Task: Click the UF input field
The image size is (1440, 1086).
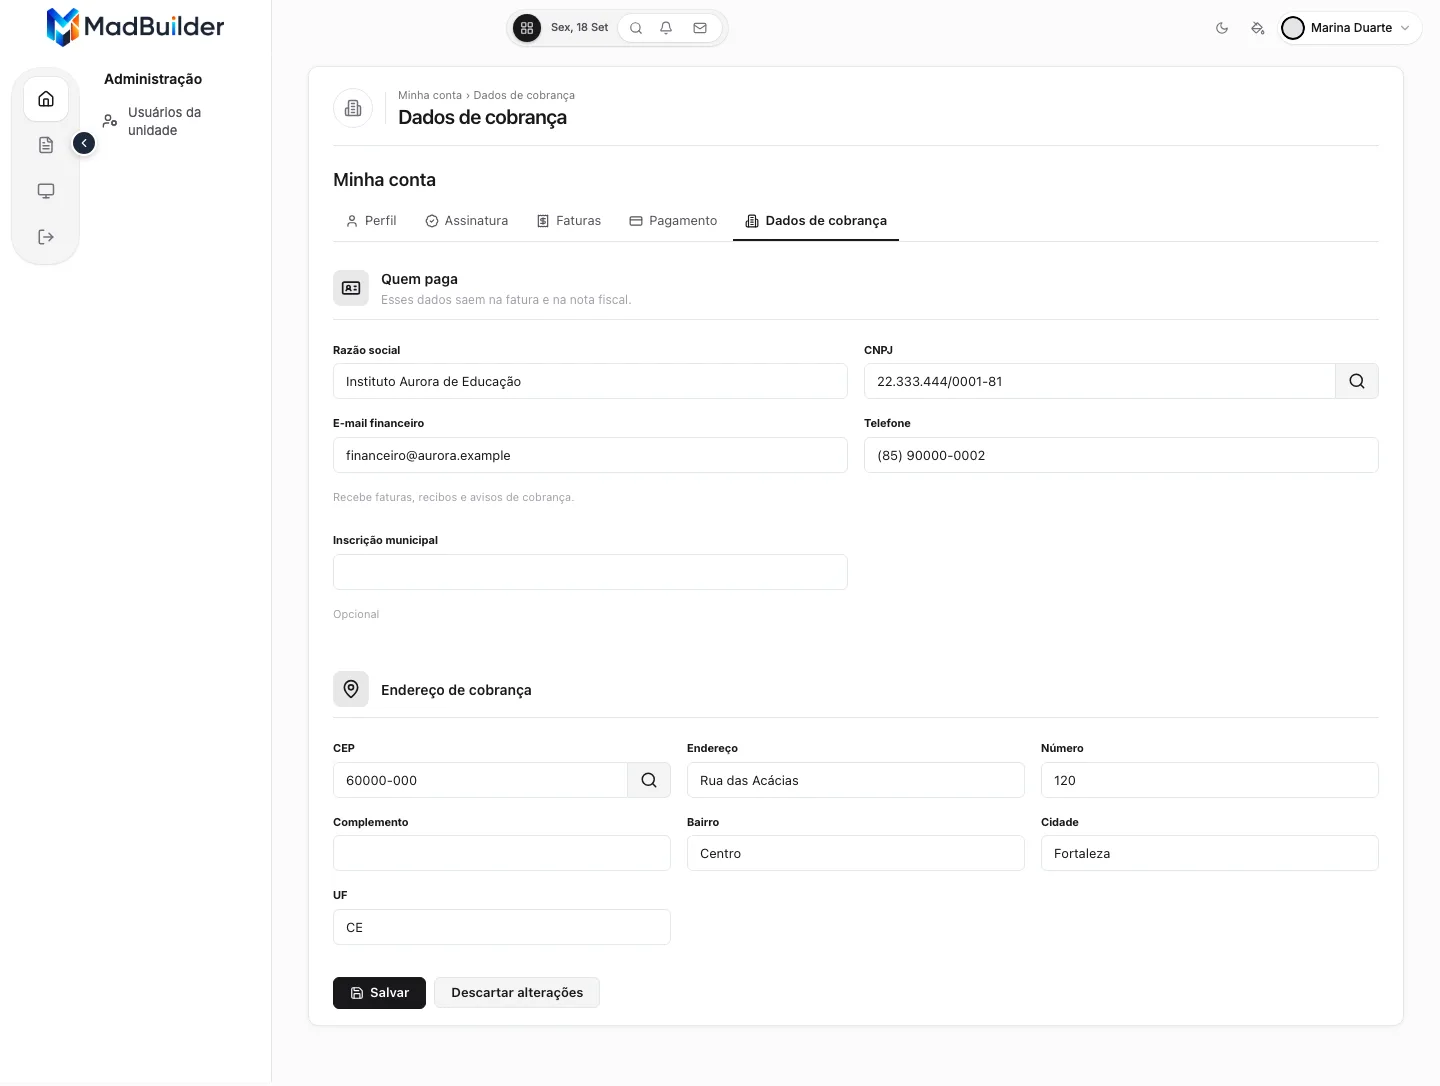Action: click(502, 927)
